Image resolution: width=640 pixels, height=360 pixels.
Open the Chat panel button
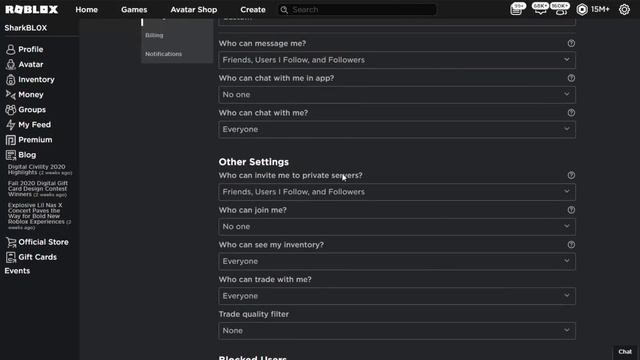625,352
